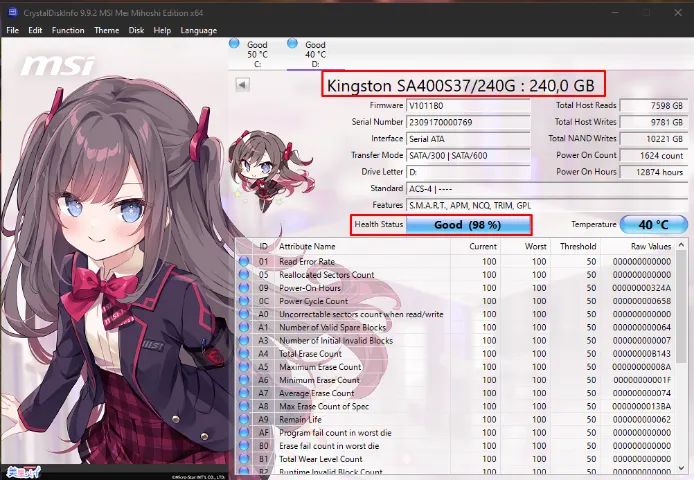Click the Standard field ACS-4

pyautogui.click(x=547, y=189)
